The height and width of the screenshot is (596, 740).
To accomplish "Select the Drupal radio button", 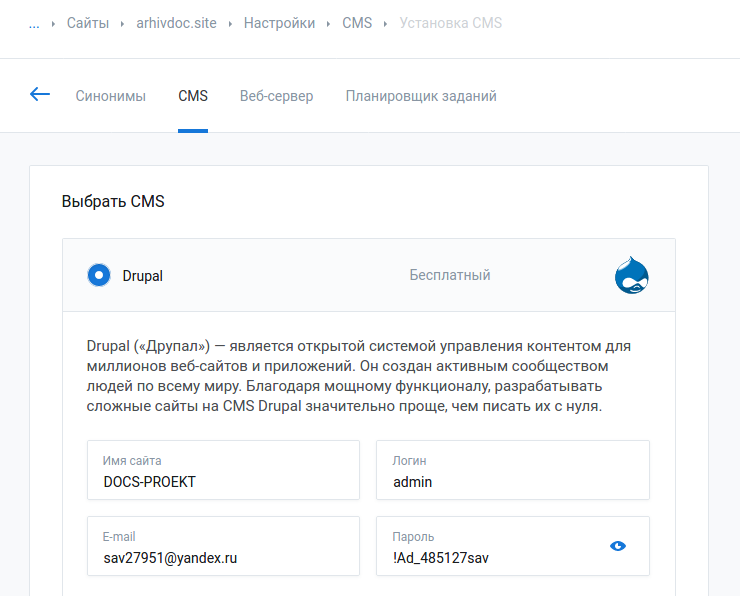I will click(x=99, y=275).
